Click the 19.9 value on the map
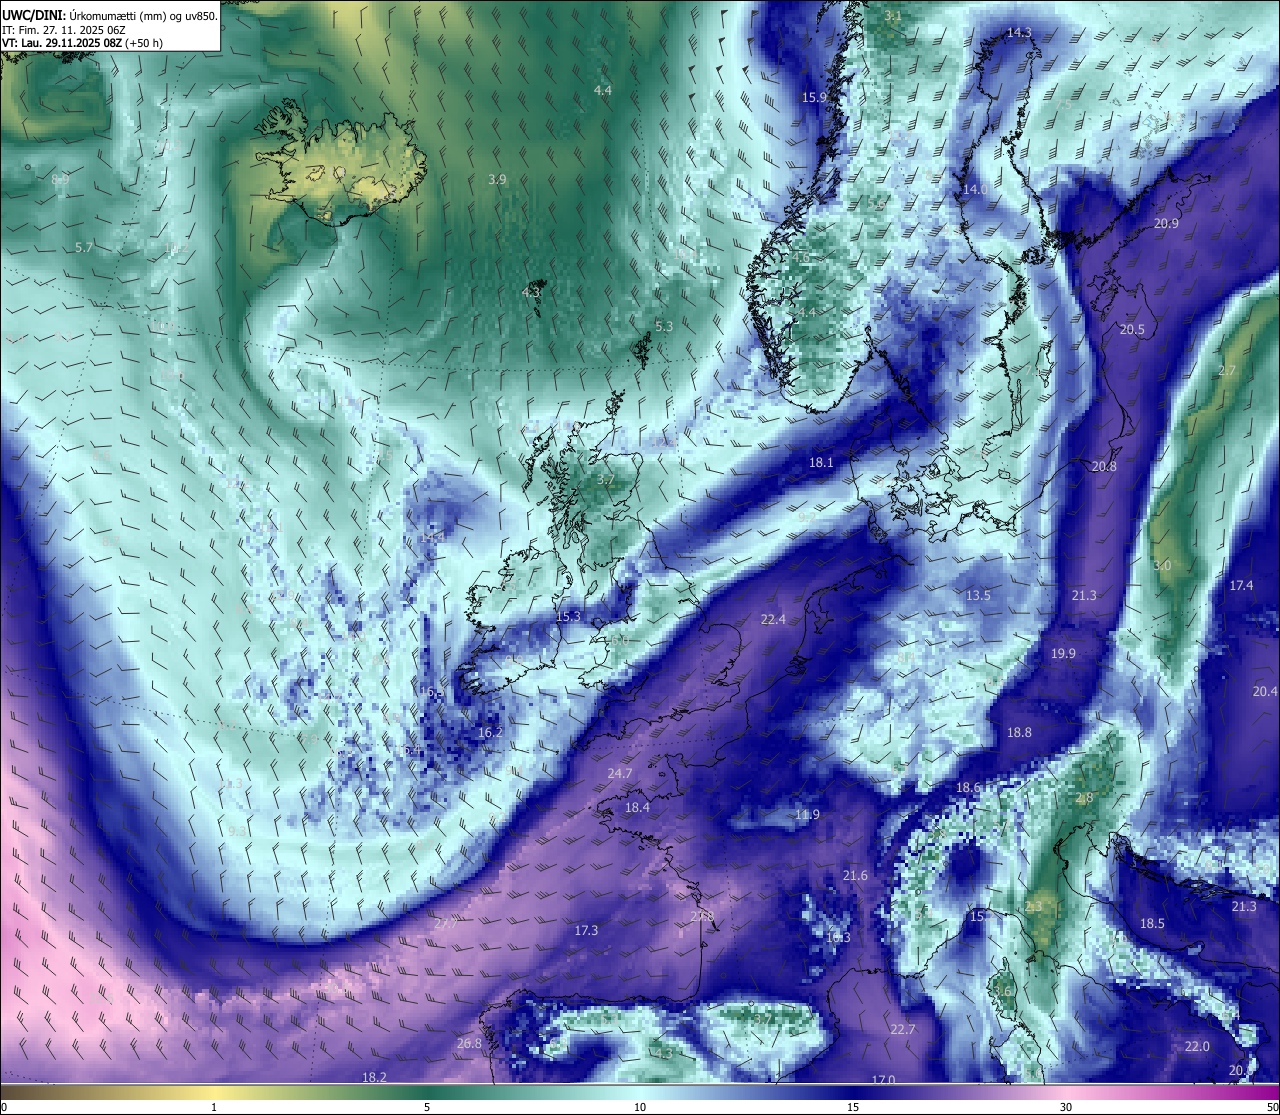Image resolution: width=1280 pixels, height=1115 pixels. [1063, 653]
